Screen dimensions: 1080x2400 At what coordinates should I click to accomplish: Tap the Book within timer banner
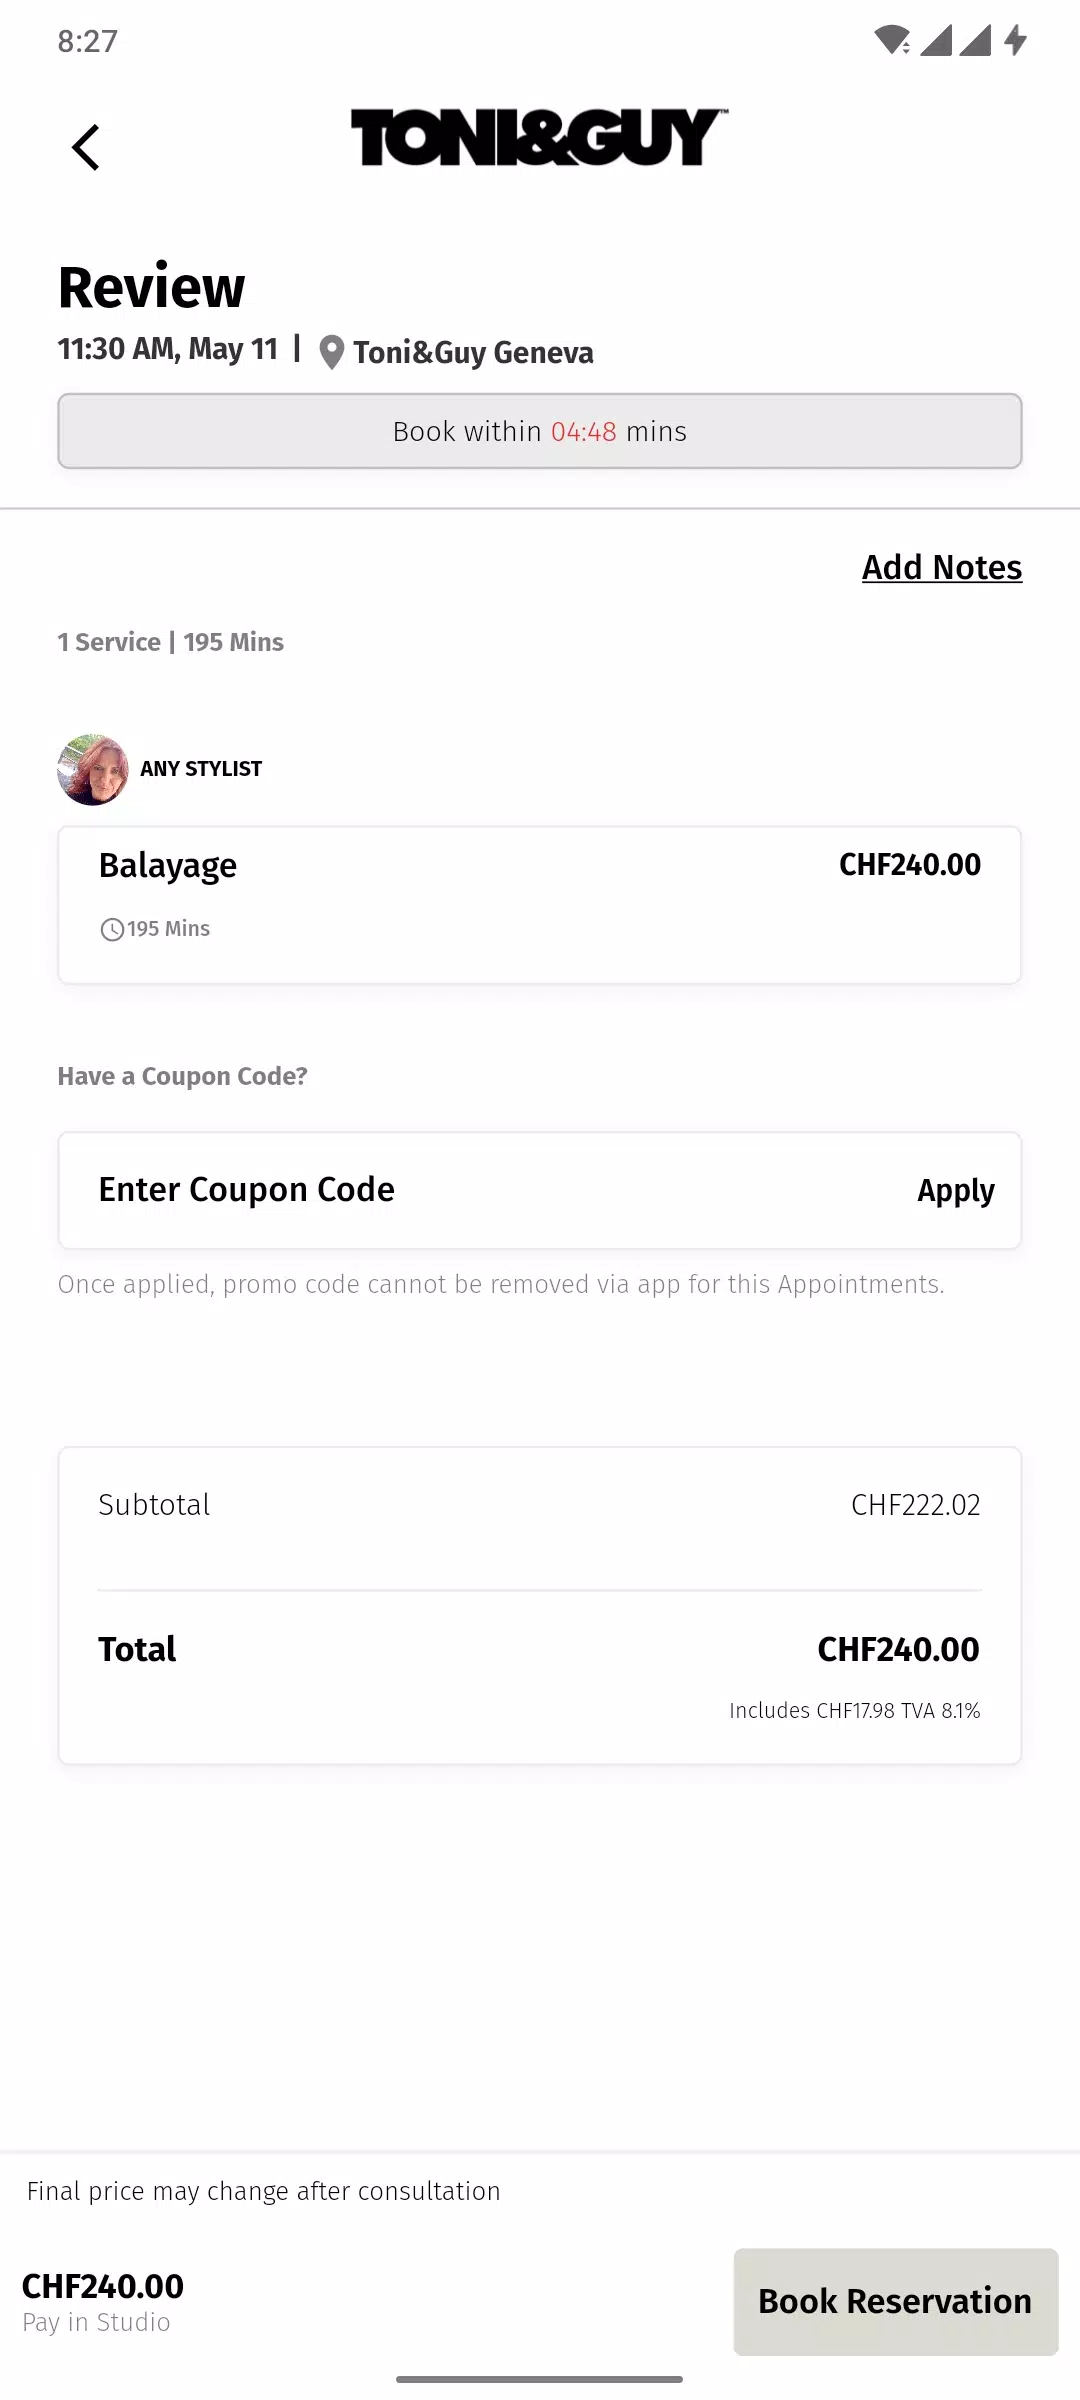[540, 431]
